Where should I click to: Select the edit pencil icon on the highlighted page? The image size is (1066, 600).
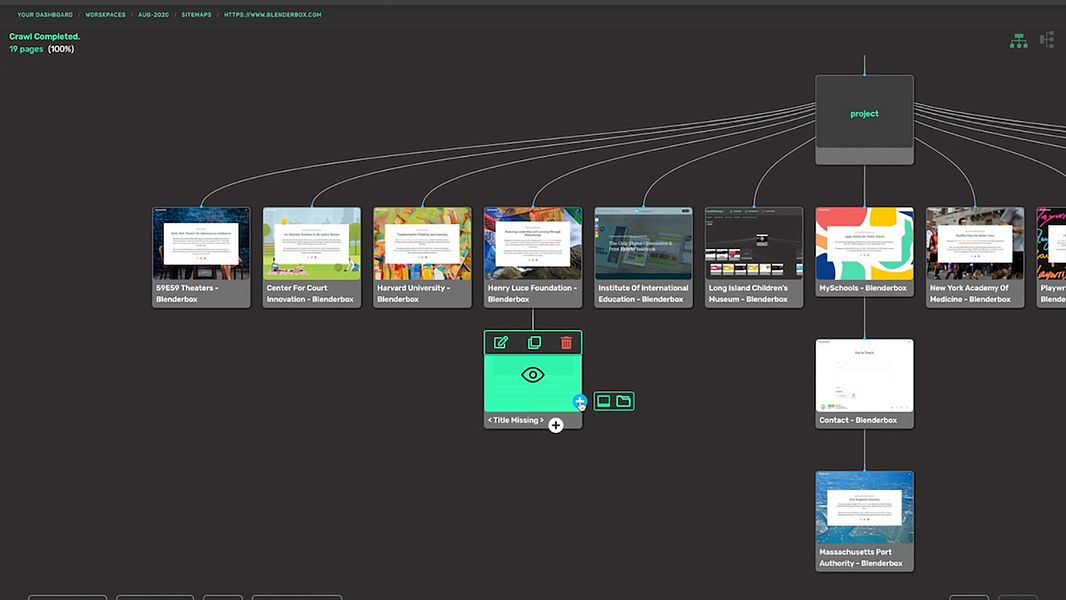[500, 342]
